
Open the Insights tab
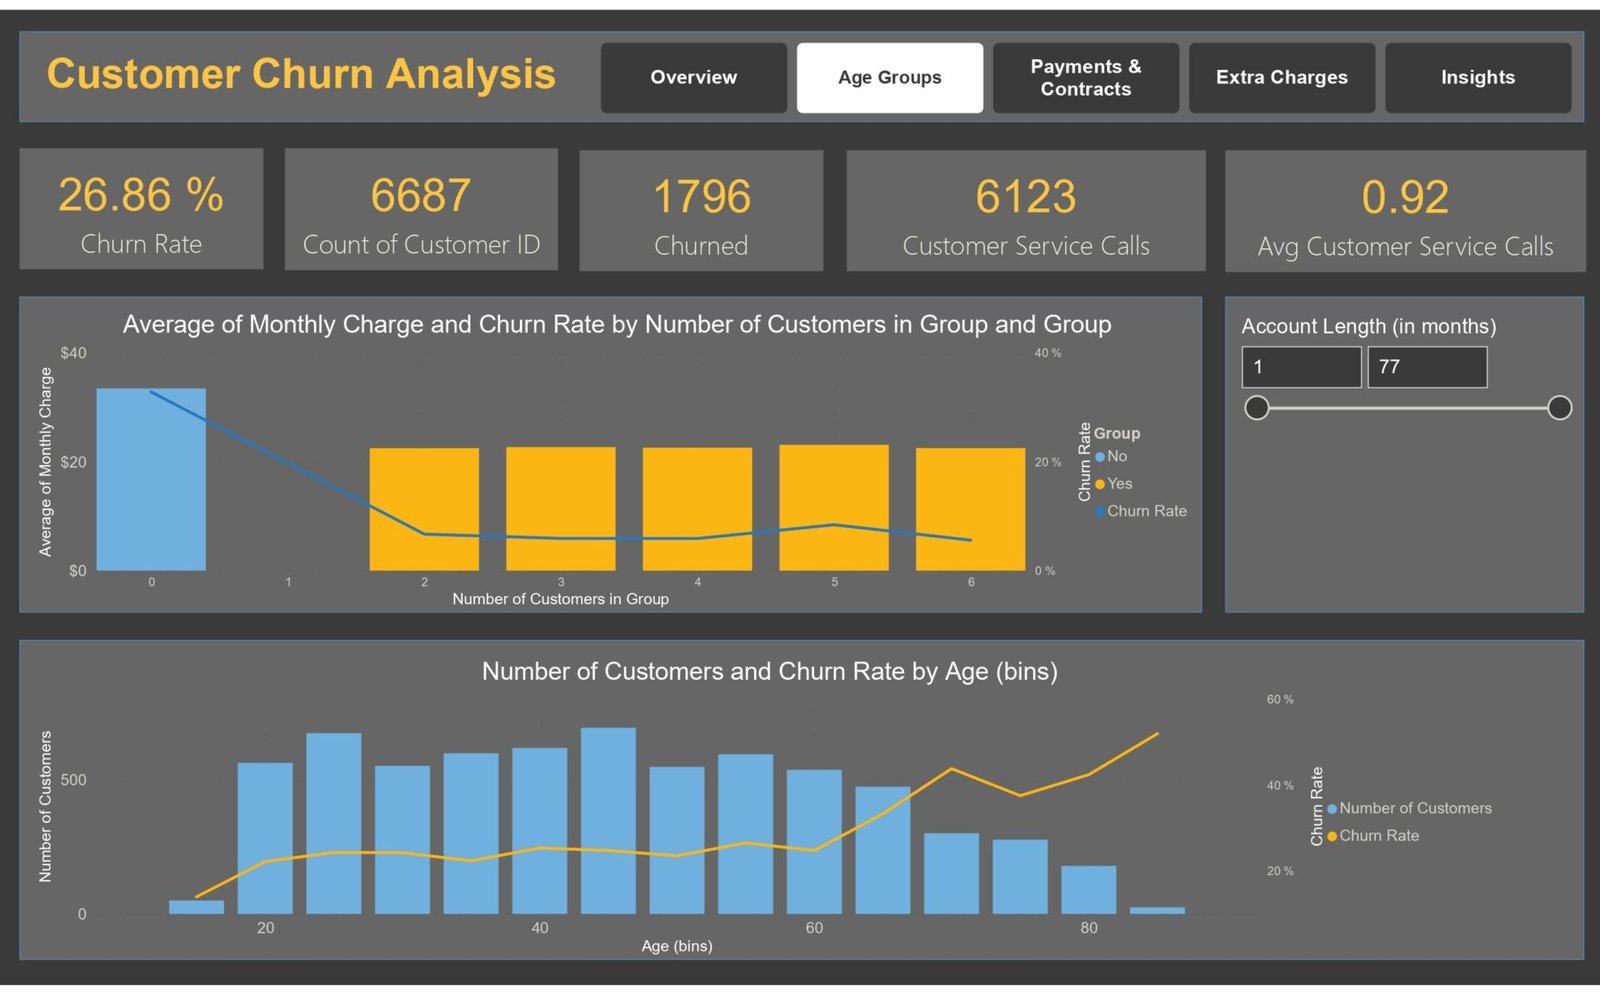[1477, 78]
